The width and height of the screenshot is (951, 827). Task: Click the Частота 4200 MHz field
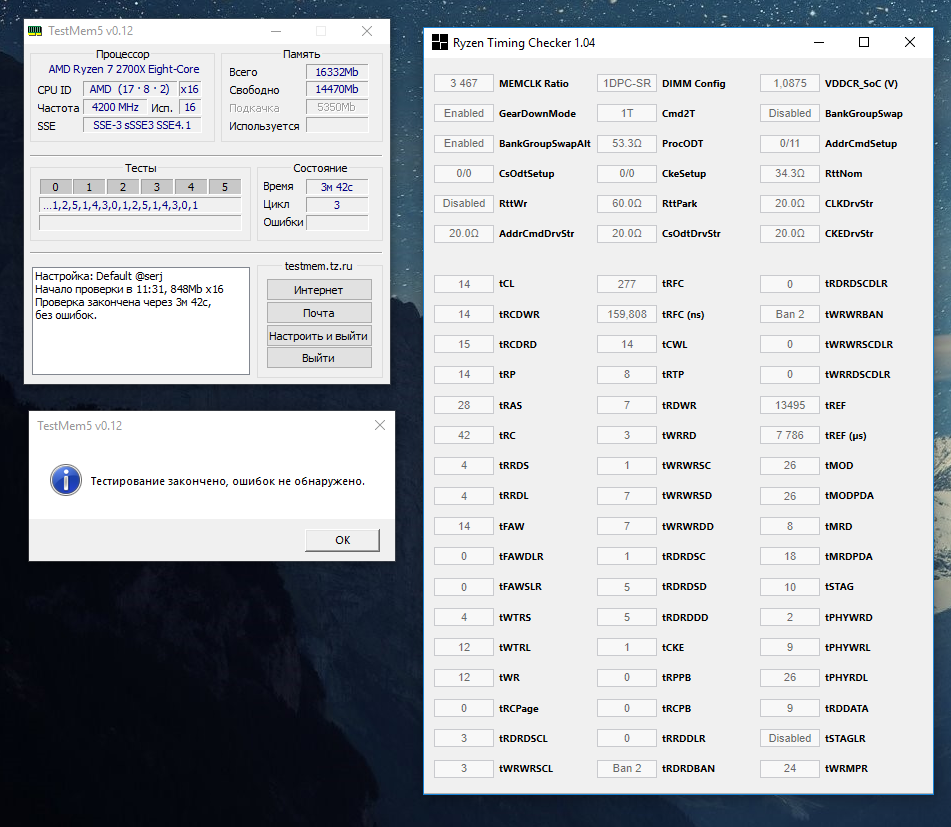pos(115,107)
